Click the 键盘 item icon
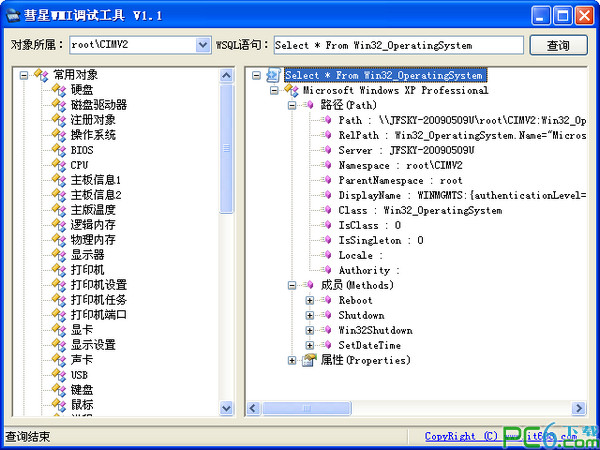The height and width of the screenshot is (450, 600). [x=59, y=390]
